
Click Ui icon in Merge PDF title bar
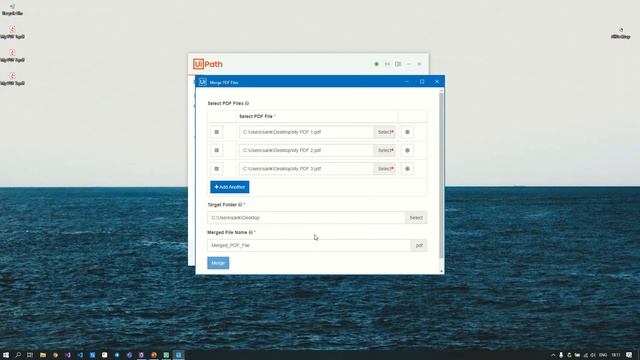203,82
